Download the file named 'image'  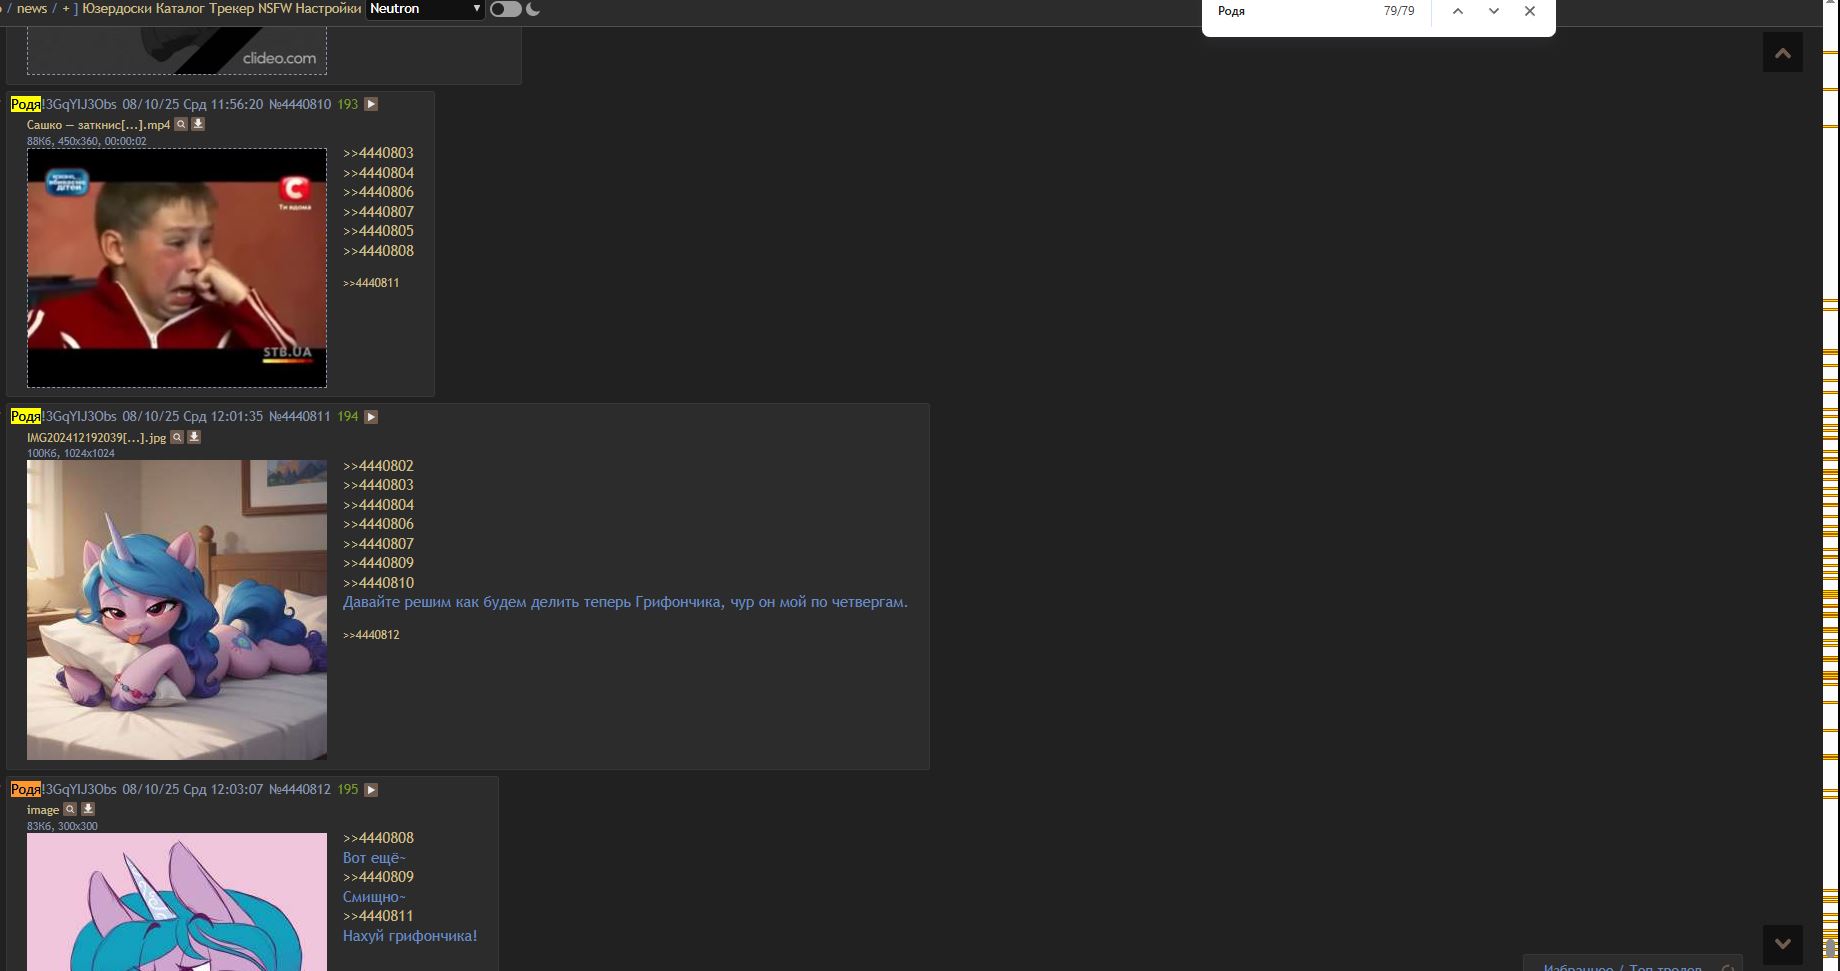(x=88, y=810)
